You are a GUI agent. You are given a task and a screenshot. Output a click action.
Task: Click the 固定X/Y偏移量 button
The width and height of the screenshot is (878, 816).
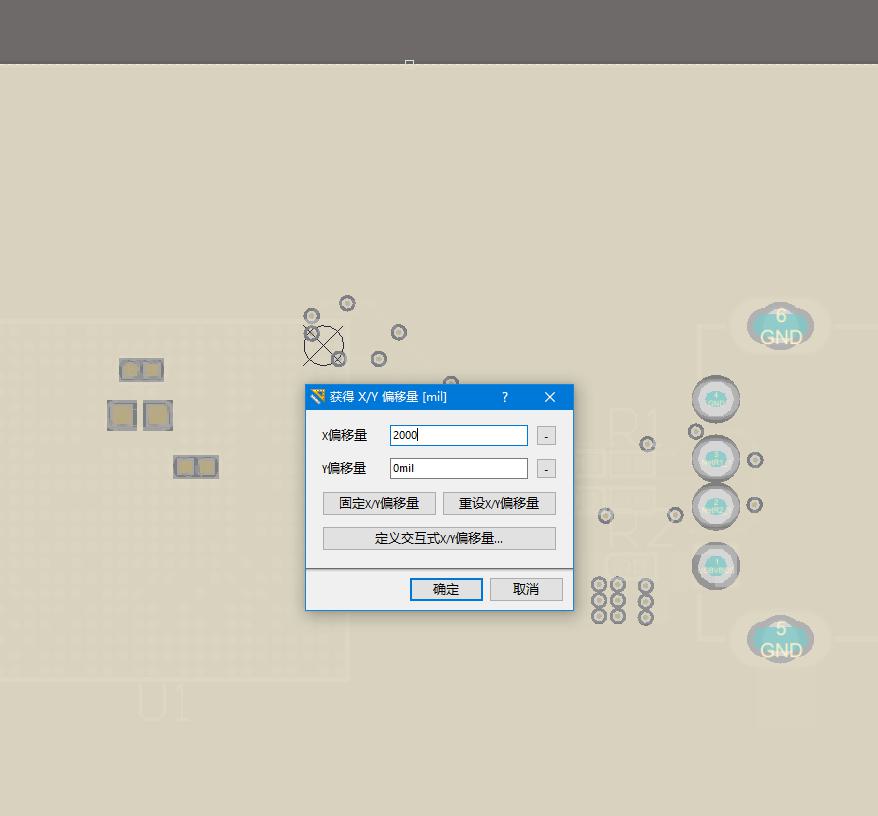pyautogui.click(x=379, y=503)
